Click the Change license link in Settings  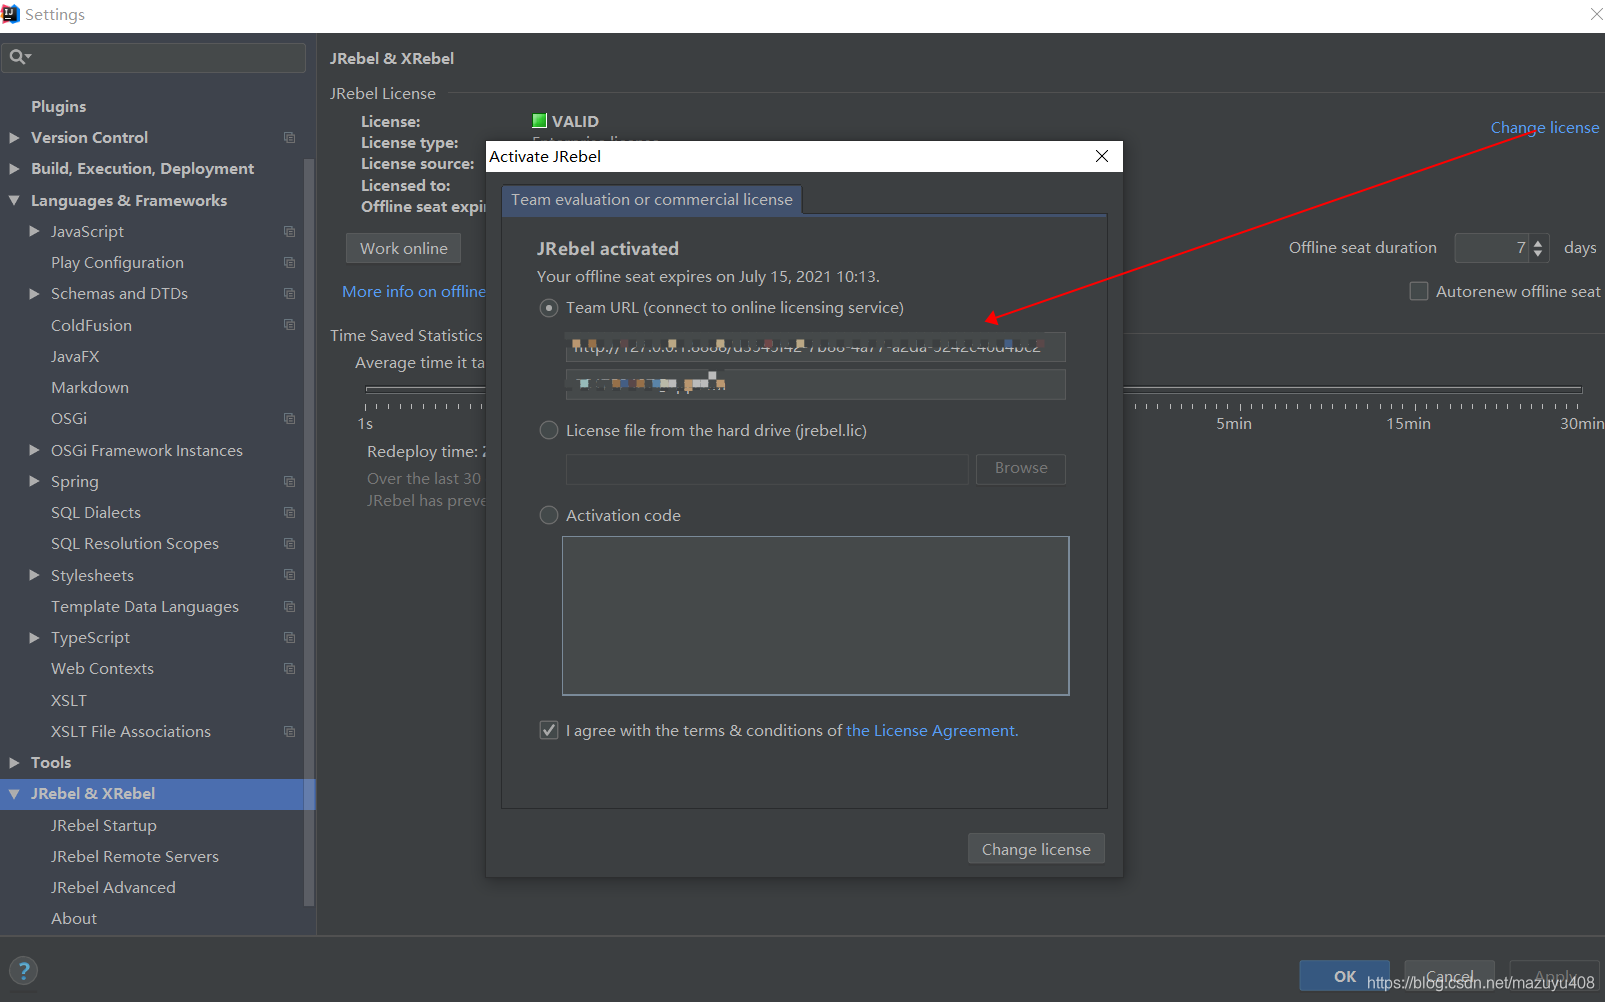[1545, 127]
